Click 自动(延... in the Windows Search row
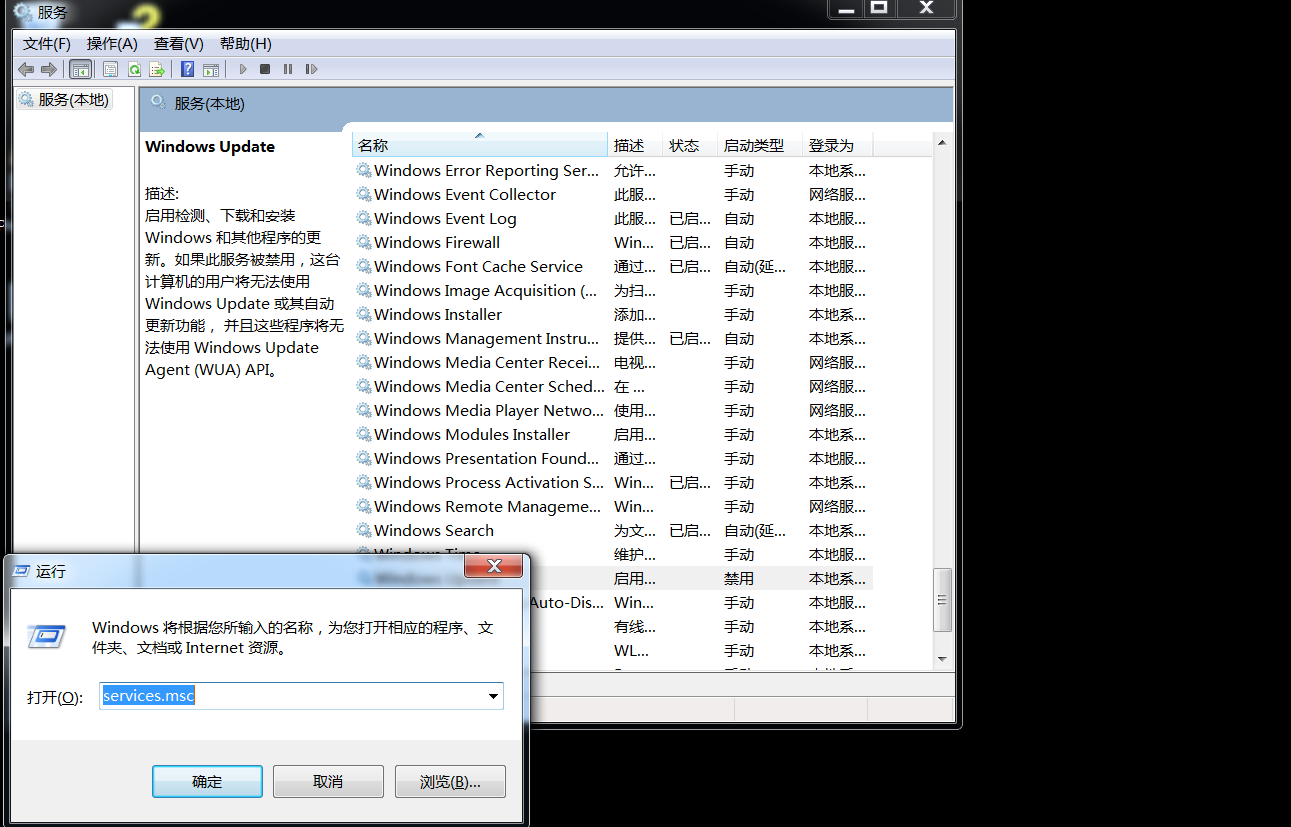Image resolution: width=1291 pixels, height=827 pixels. [x=755, y=530]
